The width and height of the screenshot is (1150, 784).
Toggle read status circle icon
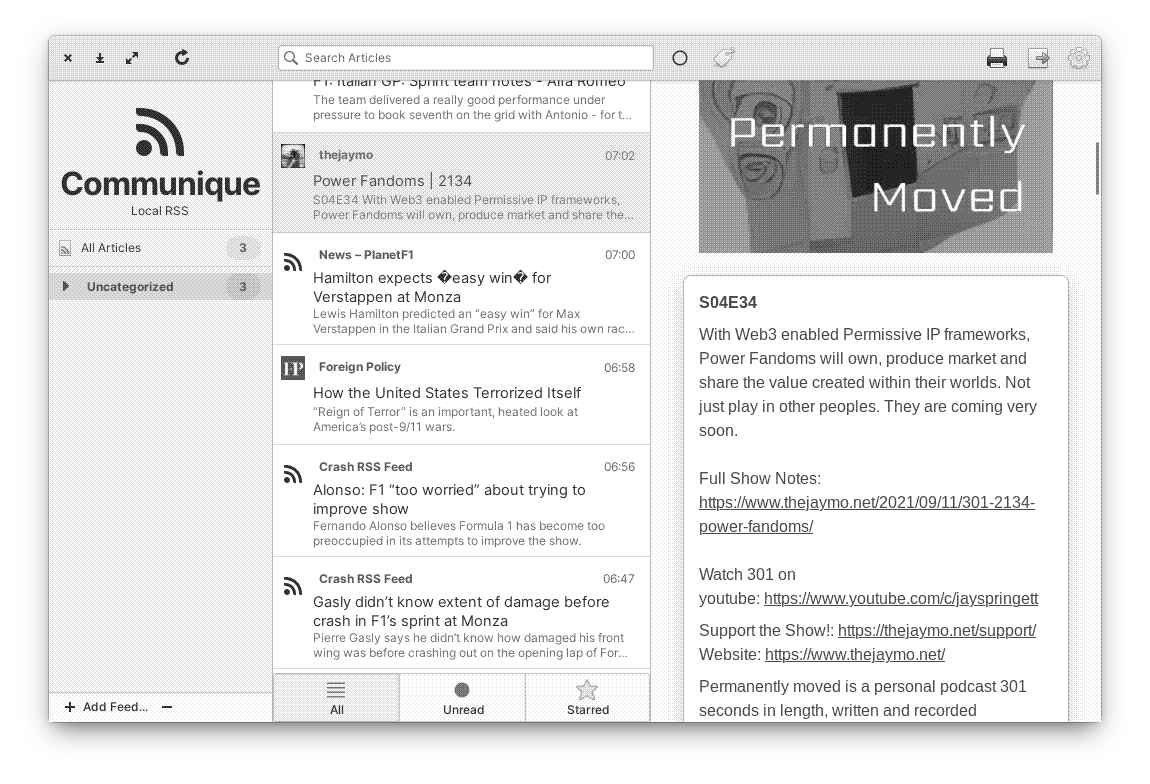[x=680, y=58]
